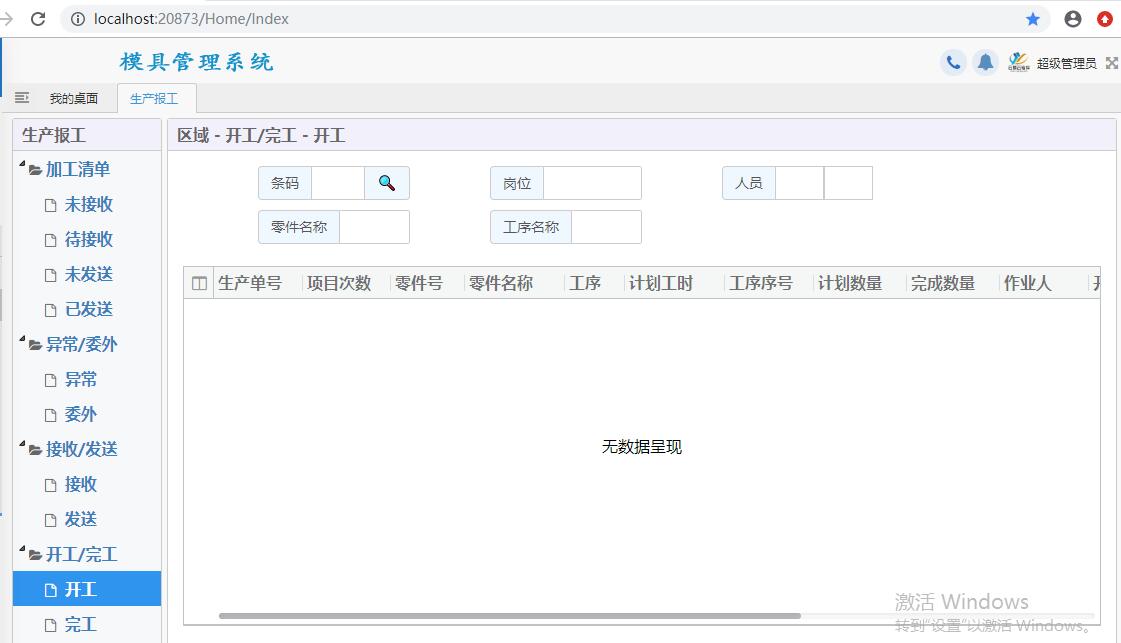The width and height of the screenshot is (1121, 643).
Task: Open the browser profile account icon
Action: pos(1073,19)
